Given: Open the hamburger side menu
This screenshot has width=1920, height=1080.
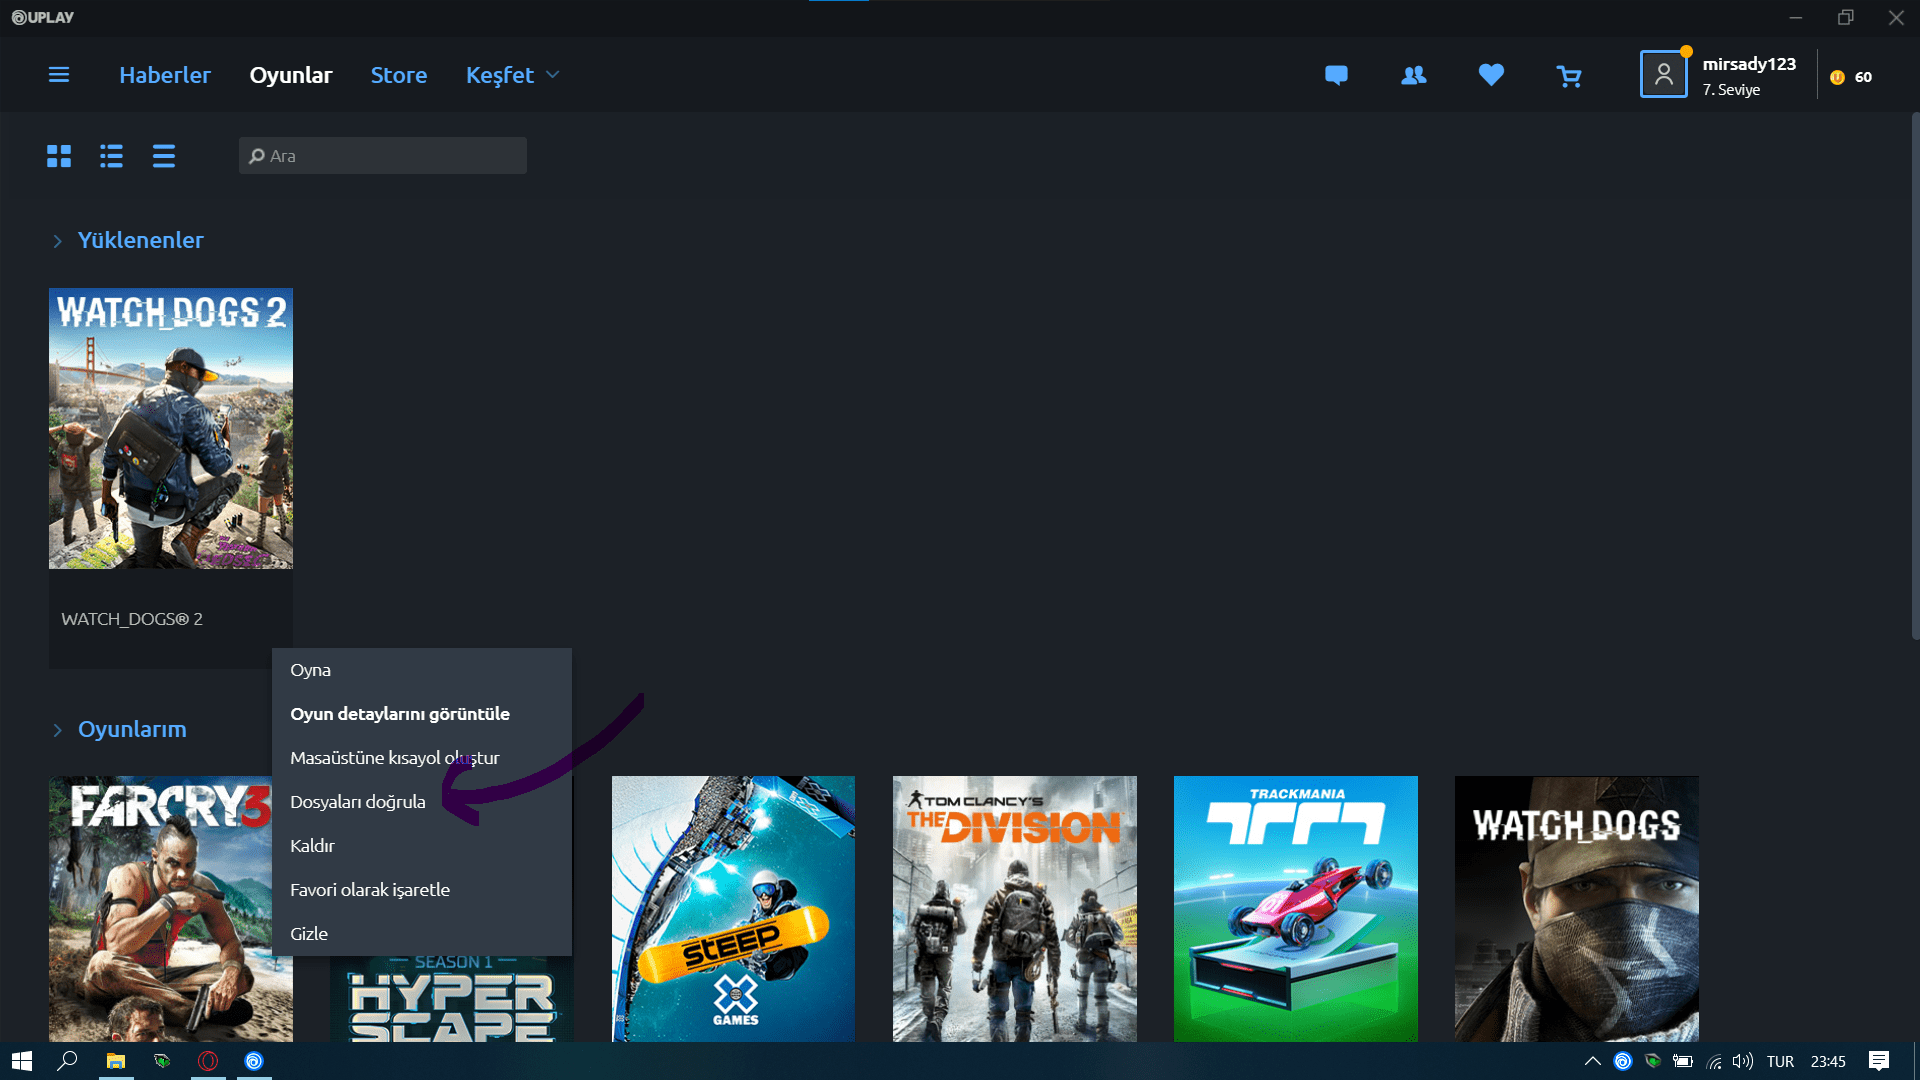Looking at the screenshot, I should pos(59,75).
